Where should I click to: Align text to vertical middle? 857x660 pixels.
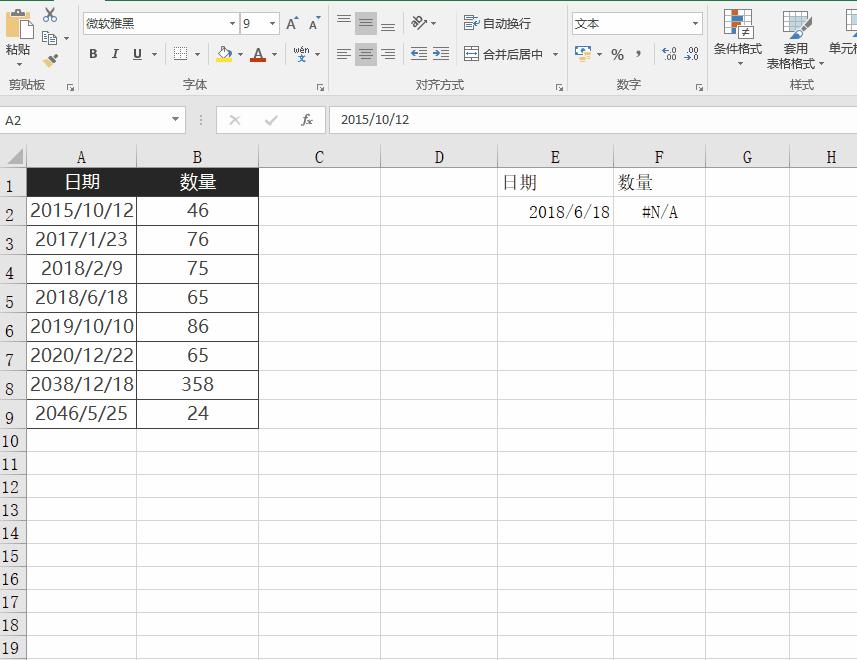pyautogui.click(x=366, y=23)
